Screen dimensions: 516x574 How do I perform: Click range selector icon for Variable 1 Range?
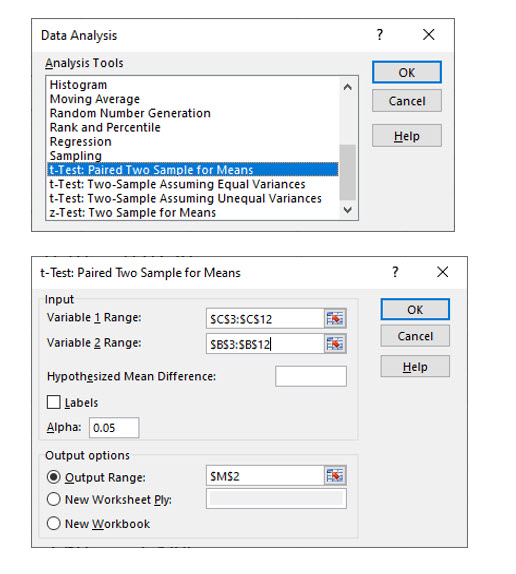(x=335, y=319)
